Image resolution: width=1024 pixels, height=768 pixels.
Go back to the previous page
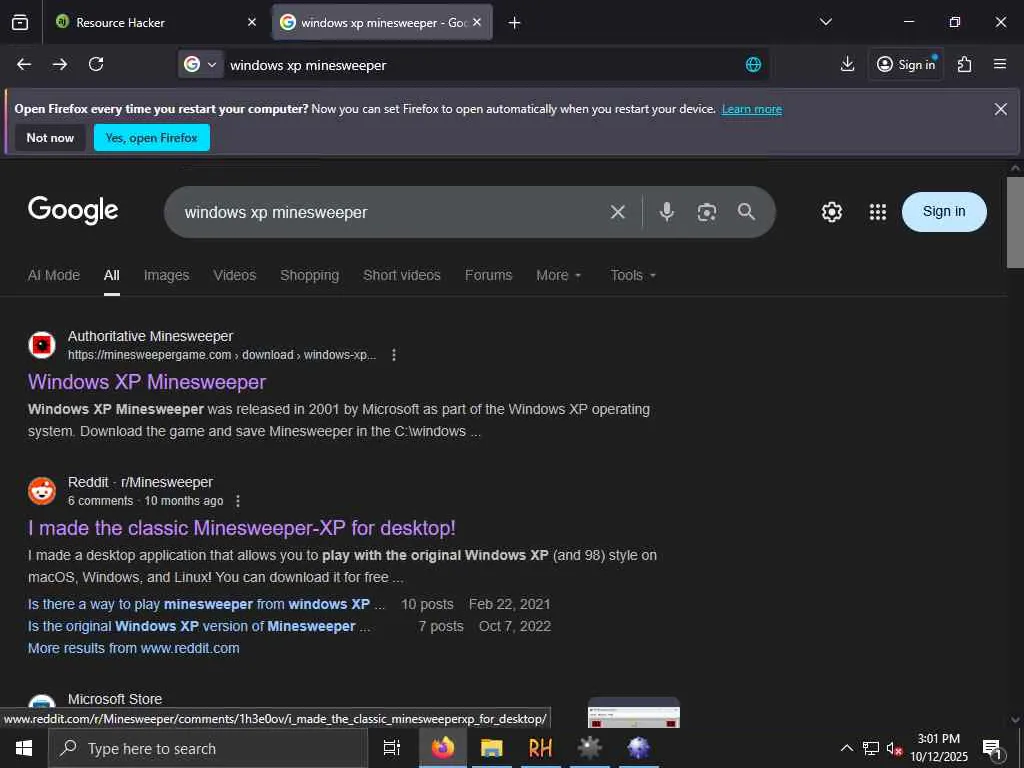pos(24,64)
